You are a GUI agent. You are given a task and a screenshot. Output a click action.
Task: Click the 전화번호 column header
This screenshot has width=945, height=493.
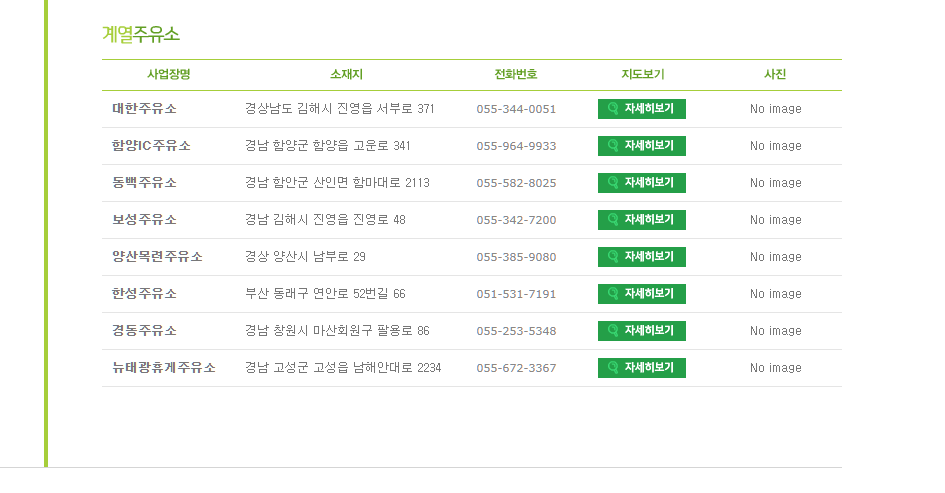coord(516,74)
